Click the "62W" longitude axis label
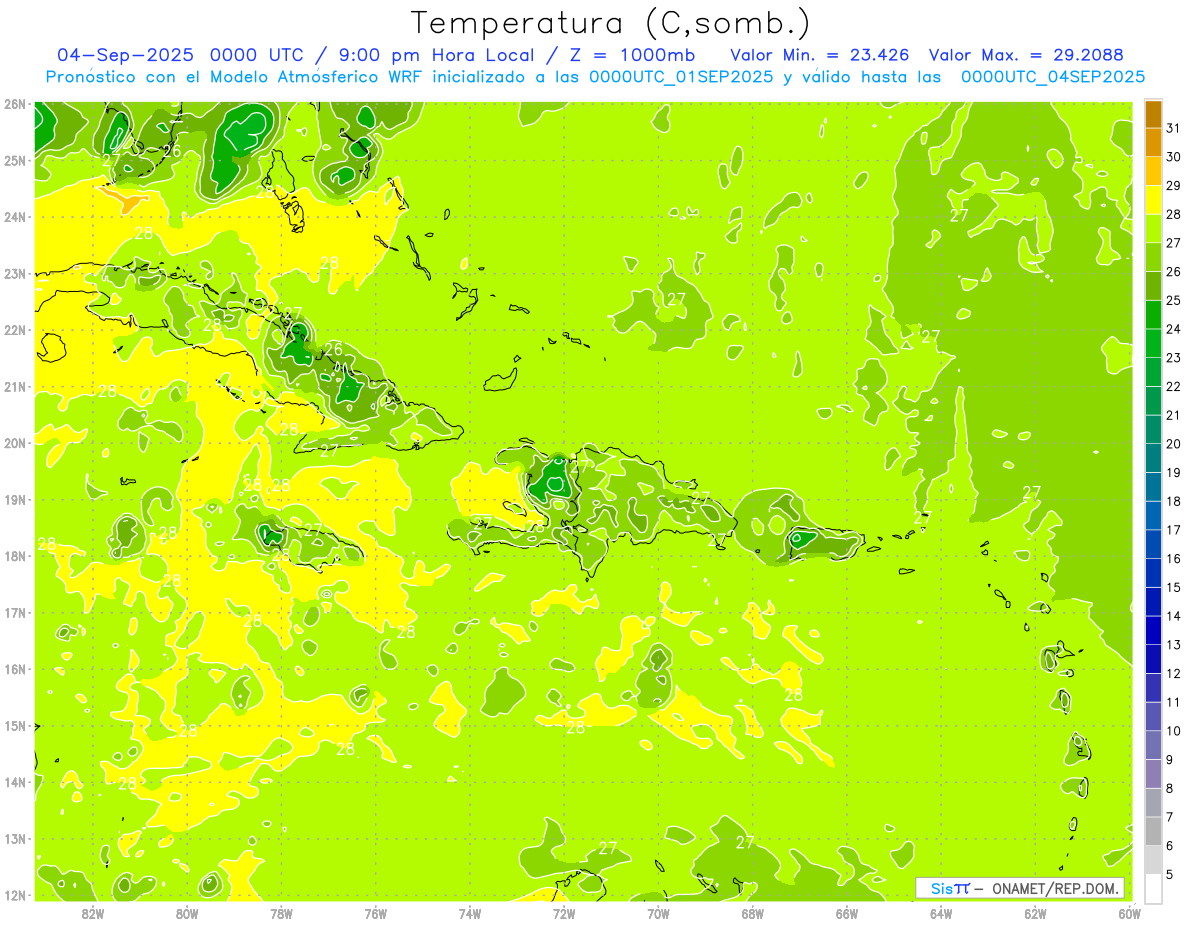1200x927 pixels. [x=1035, y=914]
